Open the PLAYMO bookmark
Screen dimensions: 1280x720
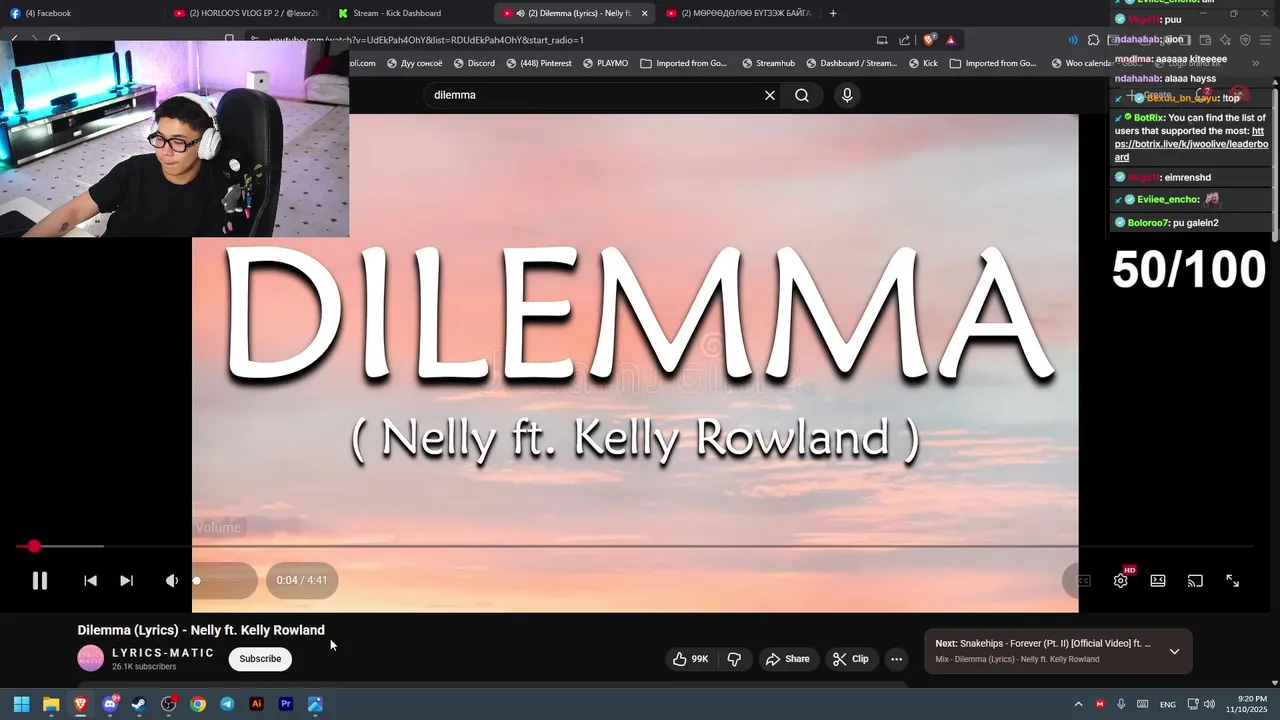point(606,63)
